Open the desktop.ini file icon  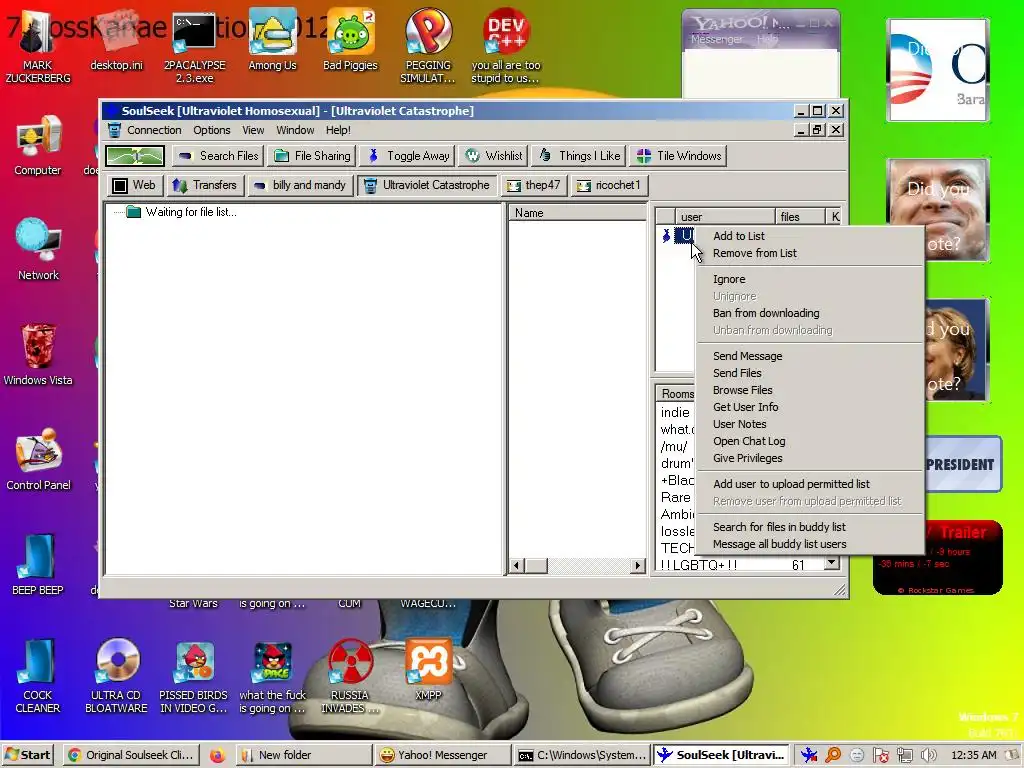116,40
